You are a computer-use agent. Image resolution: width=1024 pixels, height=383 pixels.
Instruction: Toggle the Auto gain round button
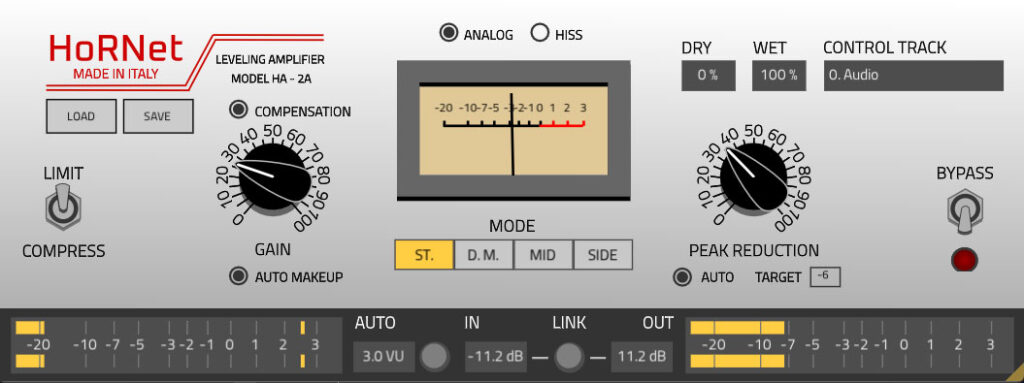[x=435, y=356]
